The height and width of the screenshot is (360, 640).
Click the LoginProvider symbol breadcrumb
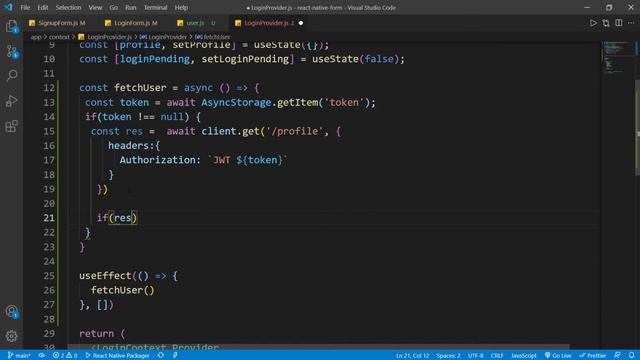[163, 37]
